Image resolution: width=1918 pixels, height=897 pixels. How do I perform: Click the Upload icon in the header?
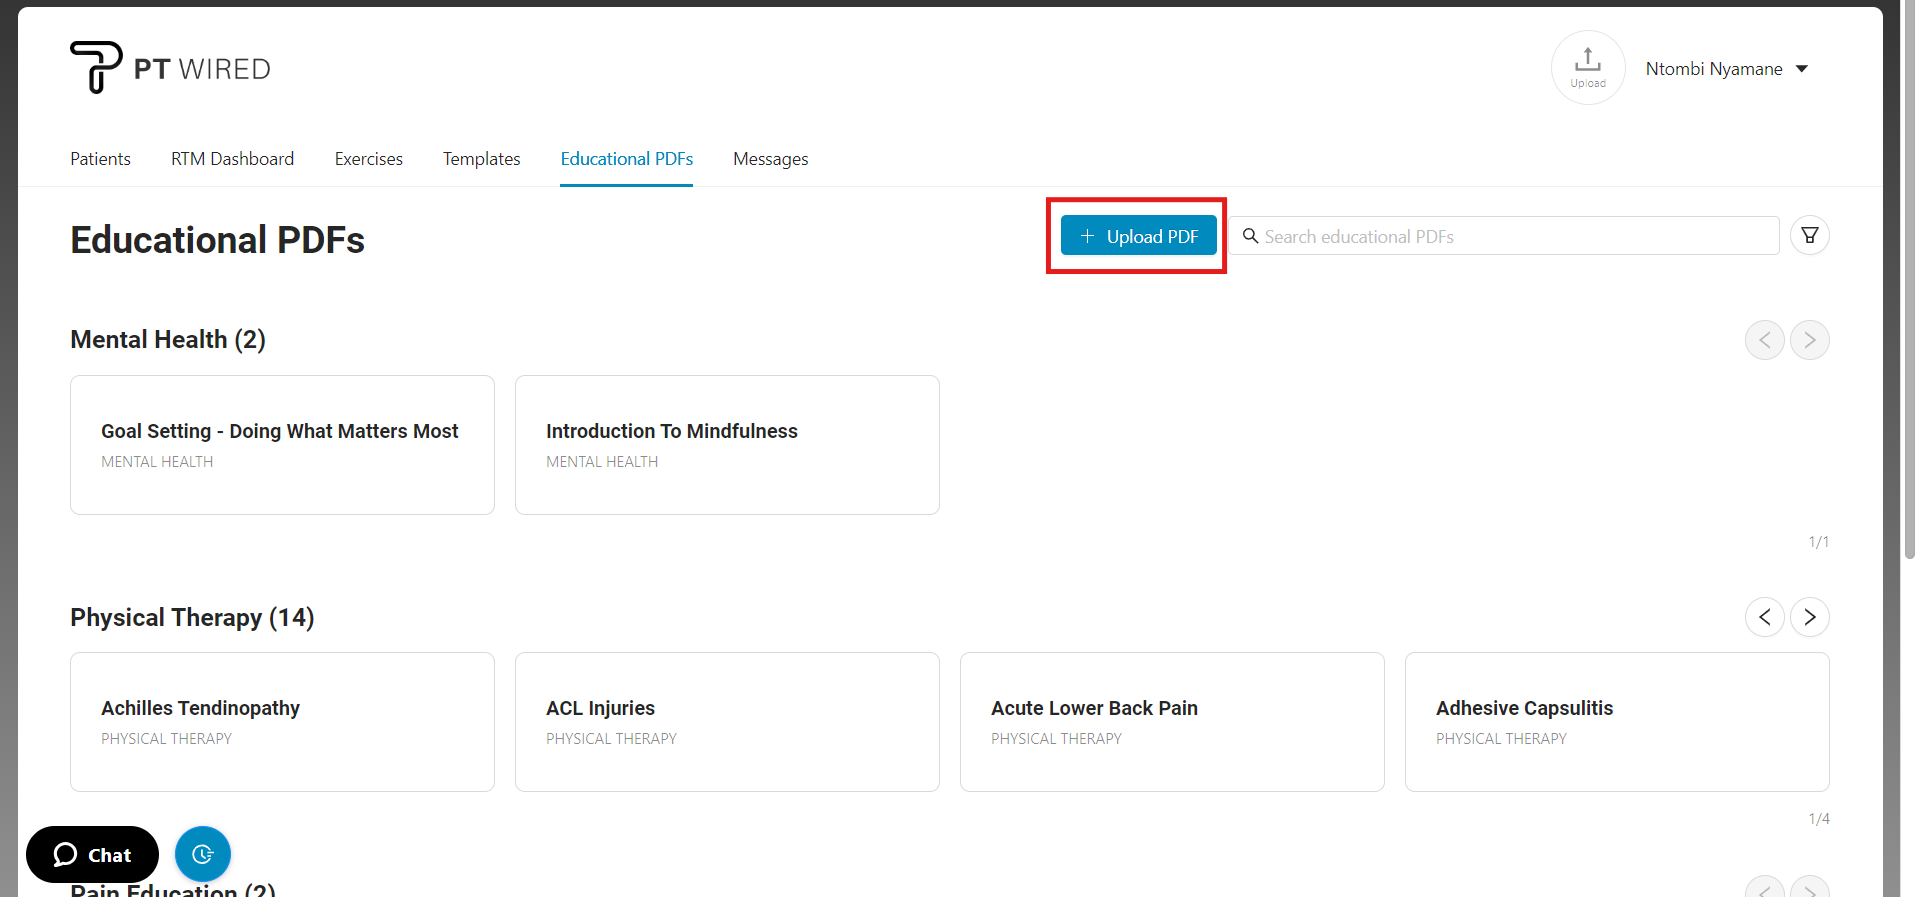pyautogui.click(x=1587, y=67)
